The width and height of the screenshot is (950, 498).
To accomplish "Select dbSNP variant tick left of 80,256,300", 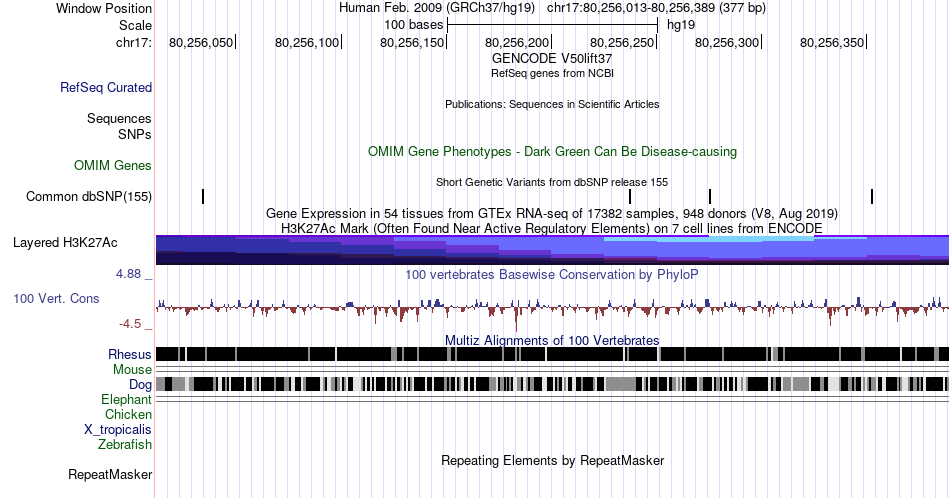I will point(709,196).
